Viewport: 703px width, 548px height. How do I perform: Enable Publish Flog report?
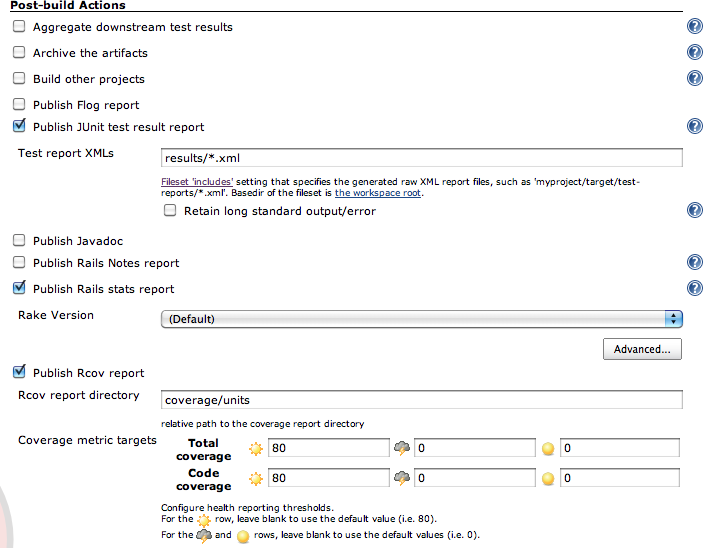click(x=19, y=104)
